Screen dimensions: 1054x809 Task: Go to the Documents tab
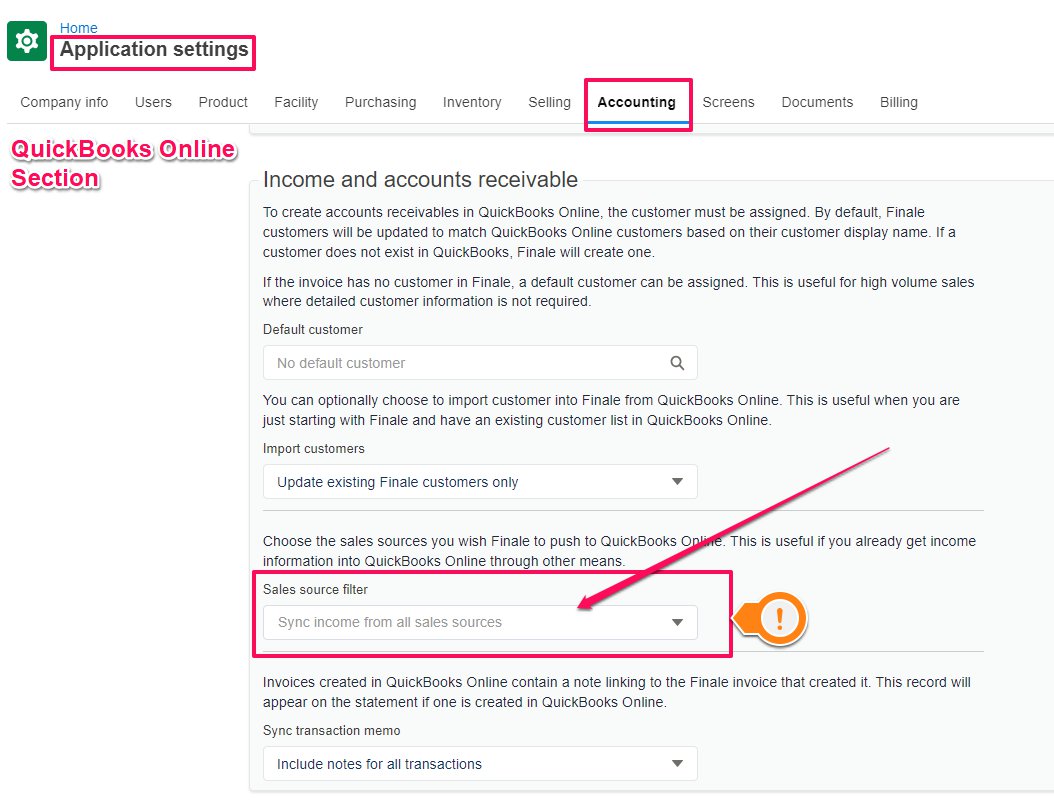817,102
